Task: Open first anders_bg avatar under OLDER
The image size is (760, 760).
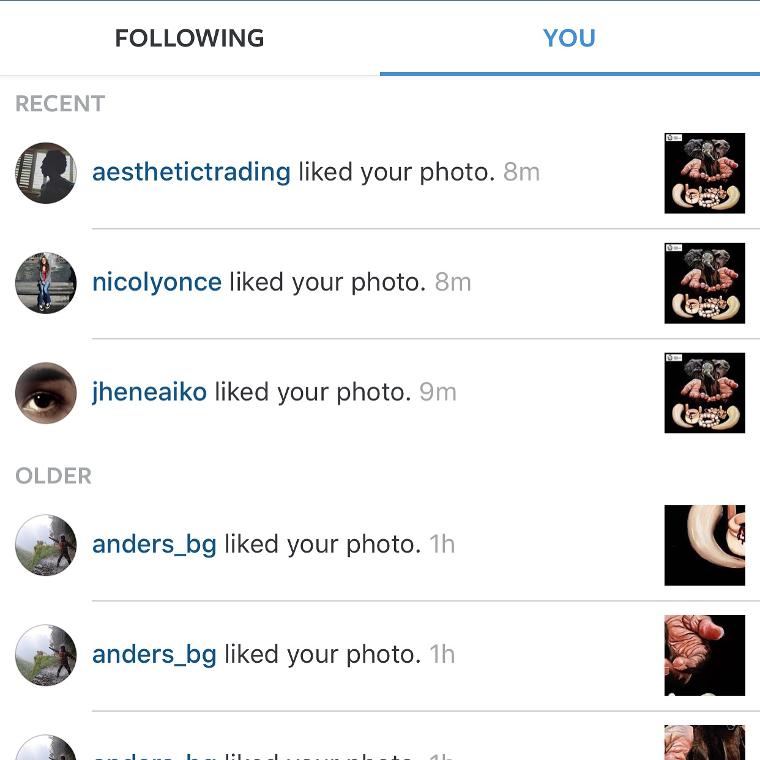Action: (46, 545)
